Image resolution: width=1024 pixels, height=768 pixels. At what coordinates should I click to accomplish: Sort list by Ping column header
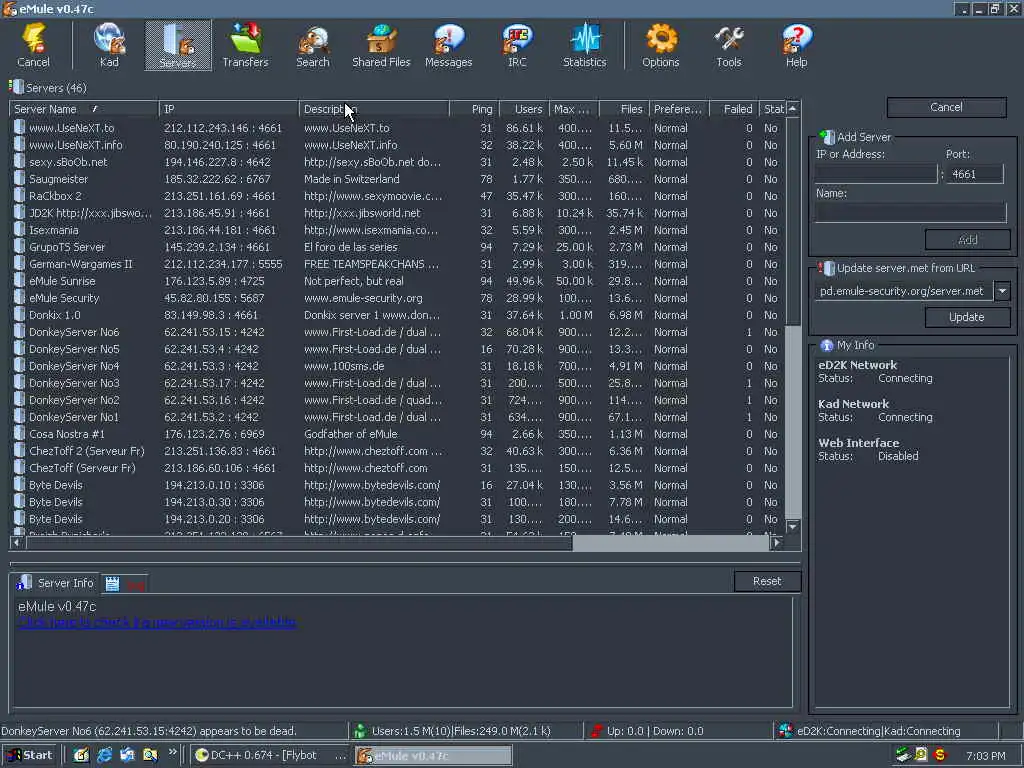474,109
